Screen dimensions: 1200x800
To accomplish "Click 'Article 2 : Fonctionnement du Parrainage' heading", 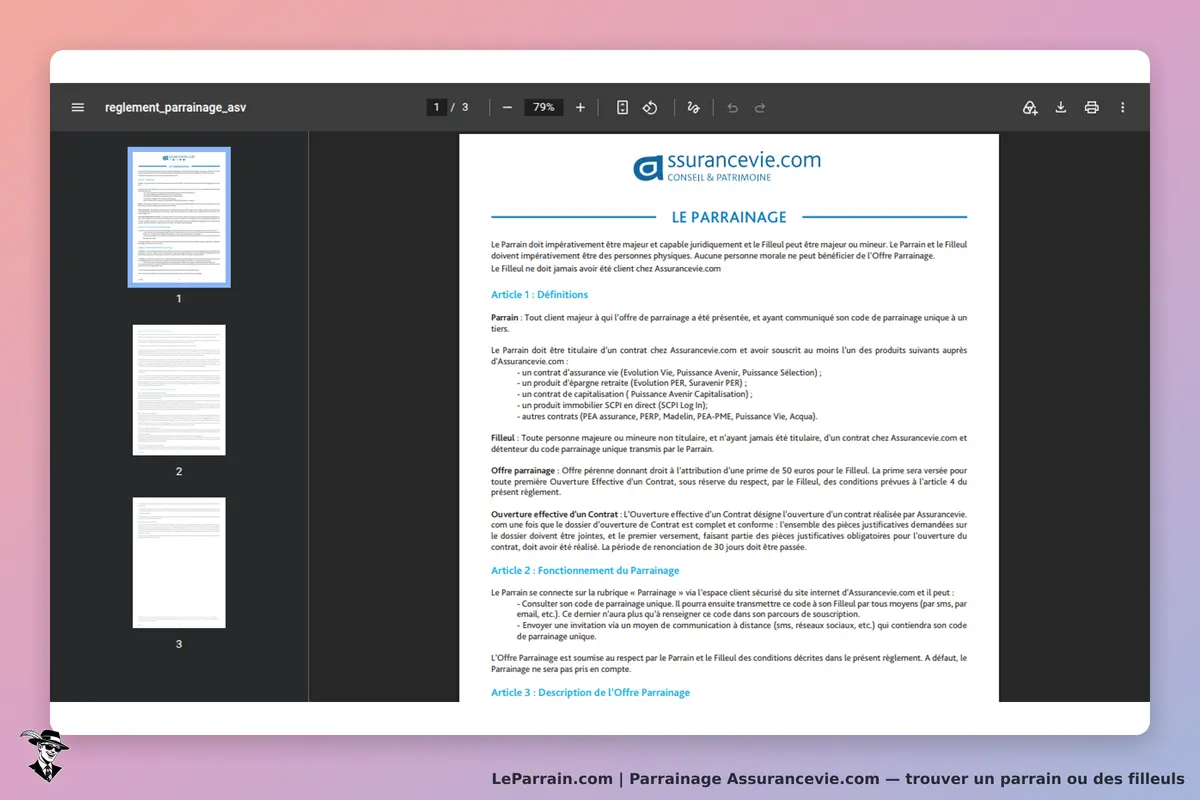I will pyautogui.click(x=585, y=570).
